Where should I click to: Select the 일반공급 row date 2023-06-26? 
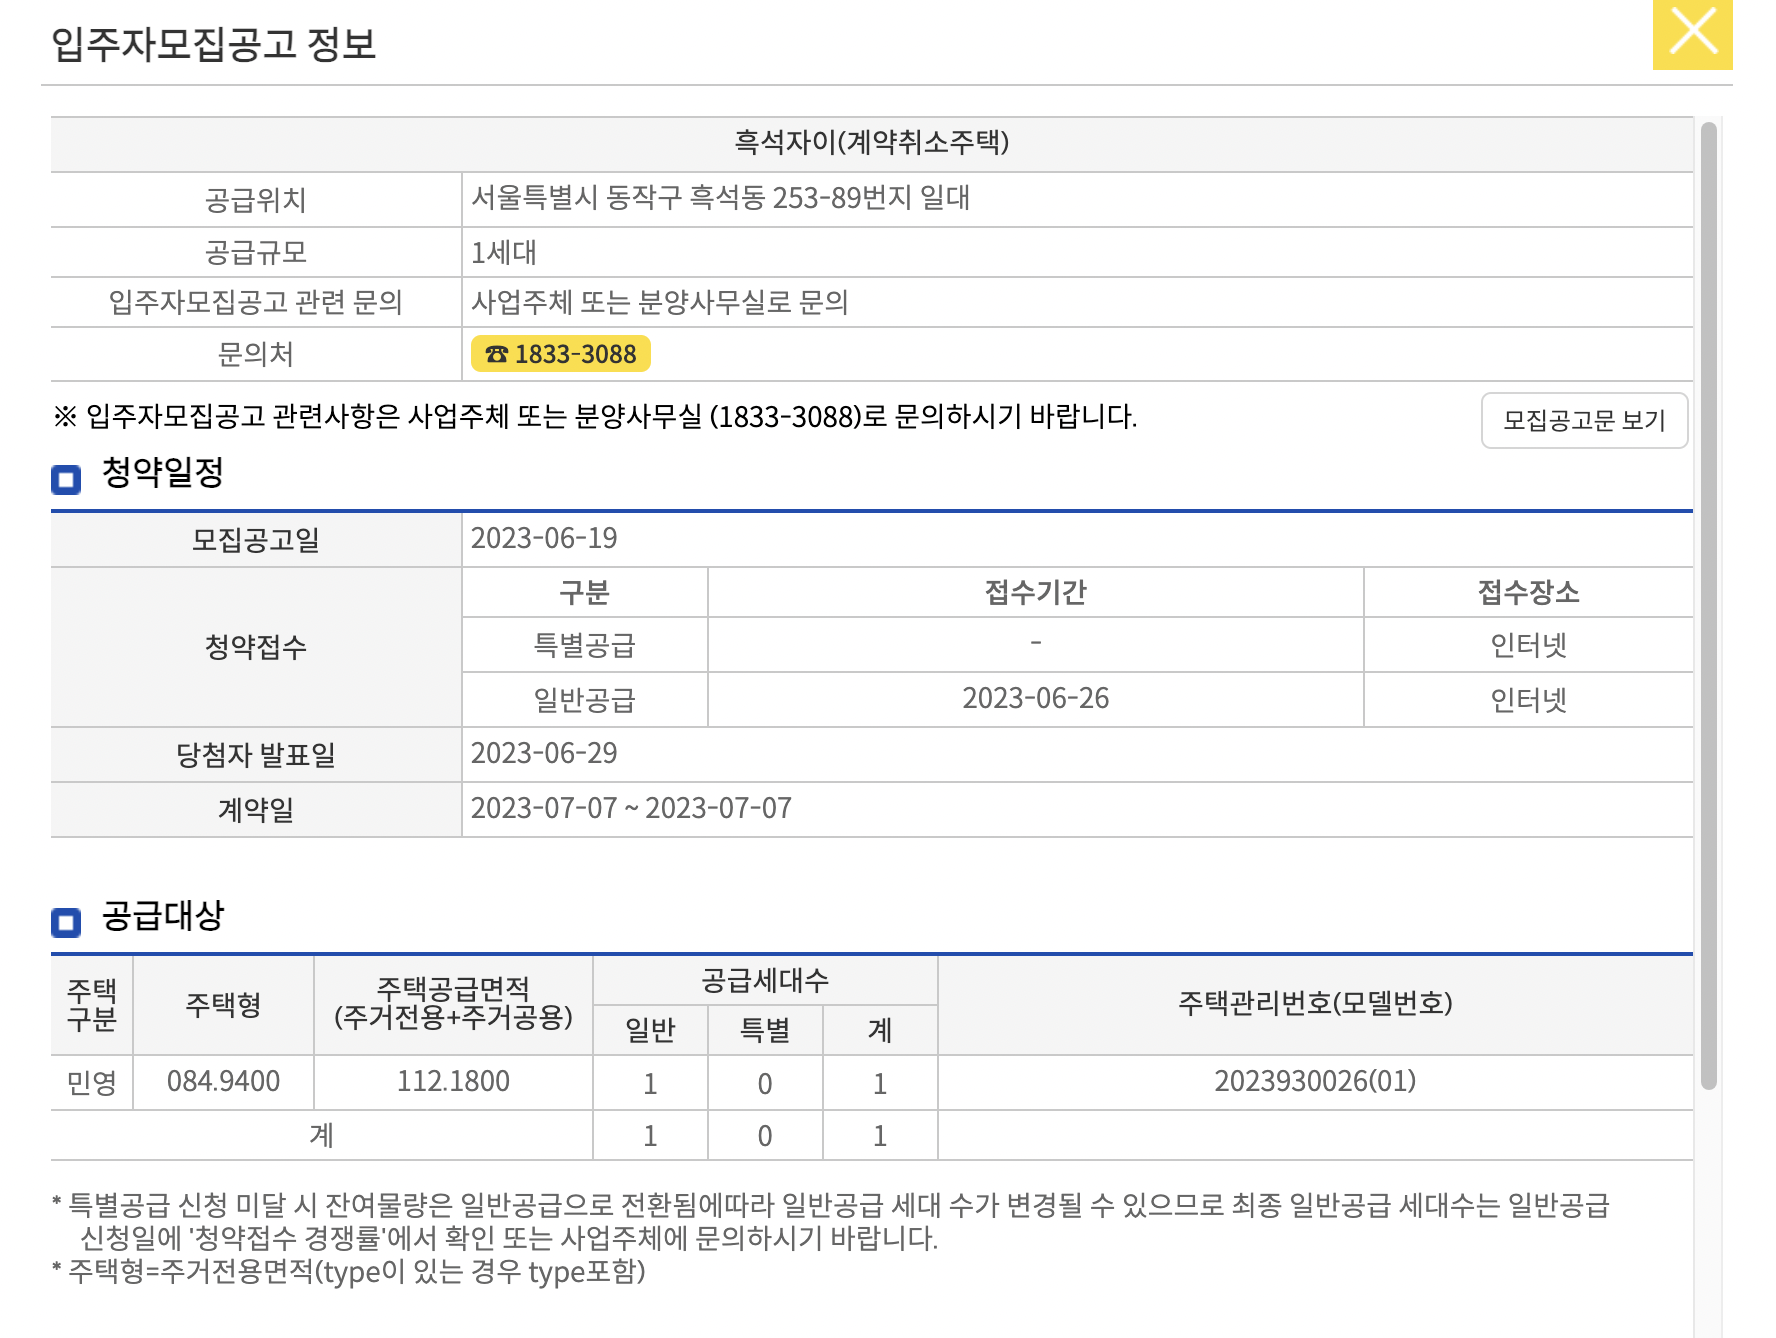1036,699
